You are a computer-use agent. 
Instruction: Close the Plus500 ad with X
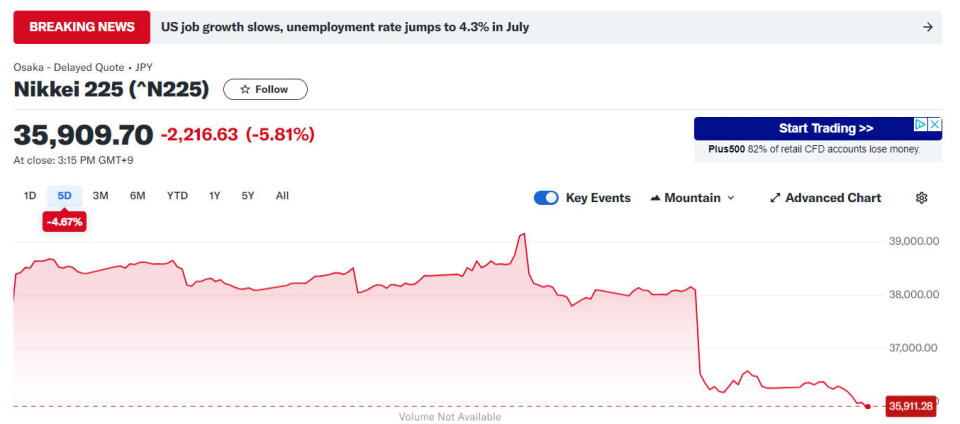(935, 125)
